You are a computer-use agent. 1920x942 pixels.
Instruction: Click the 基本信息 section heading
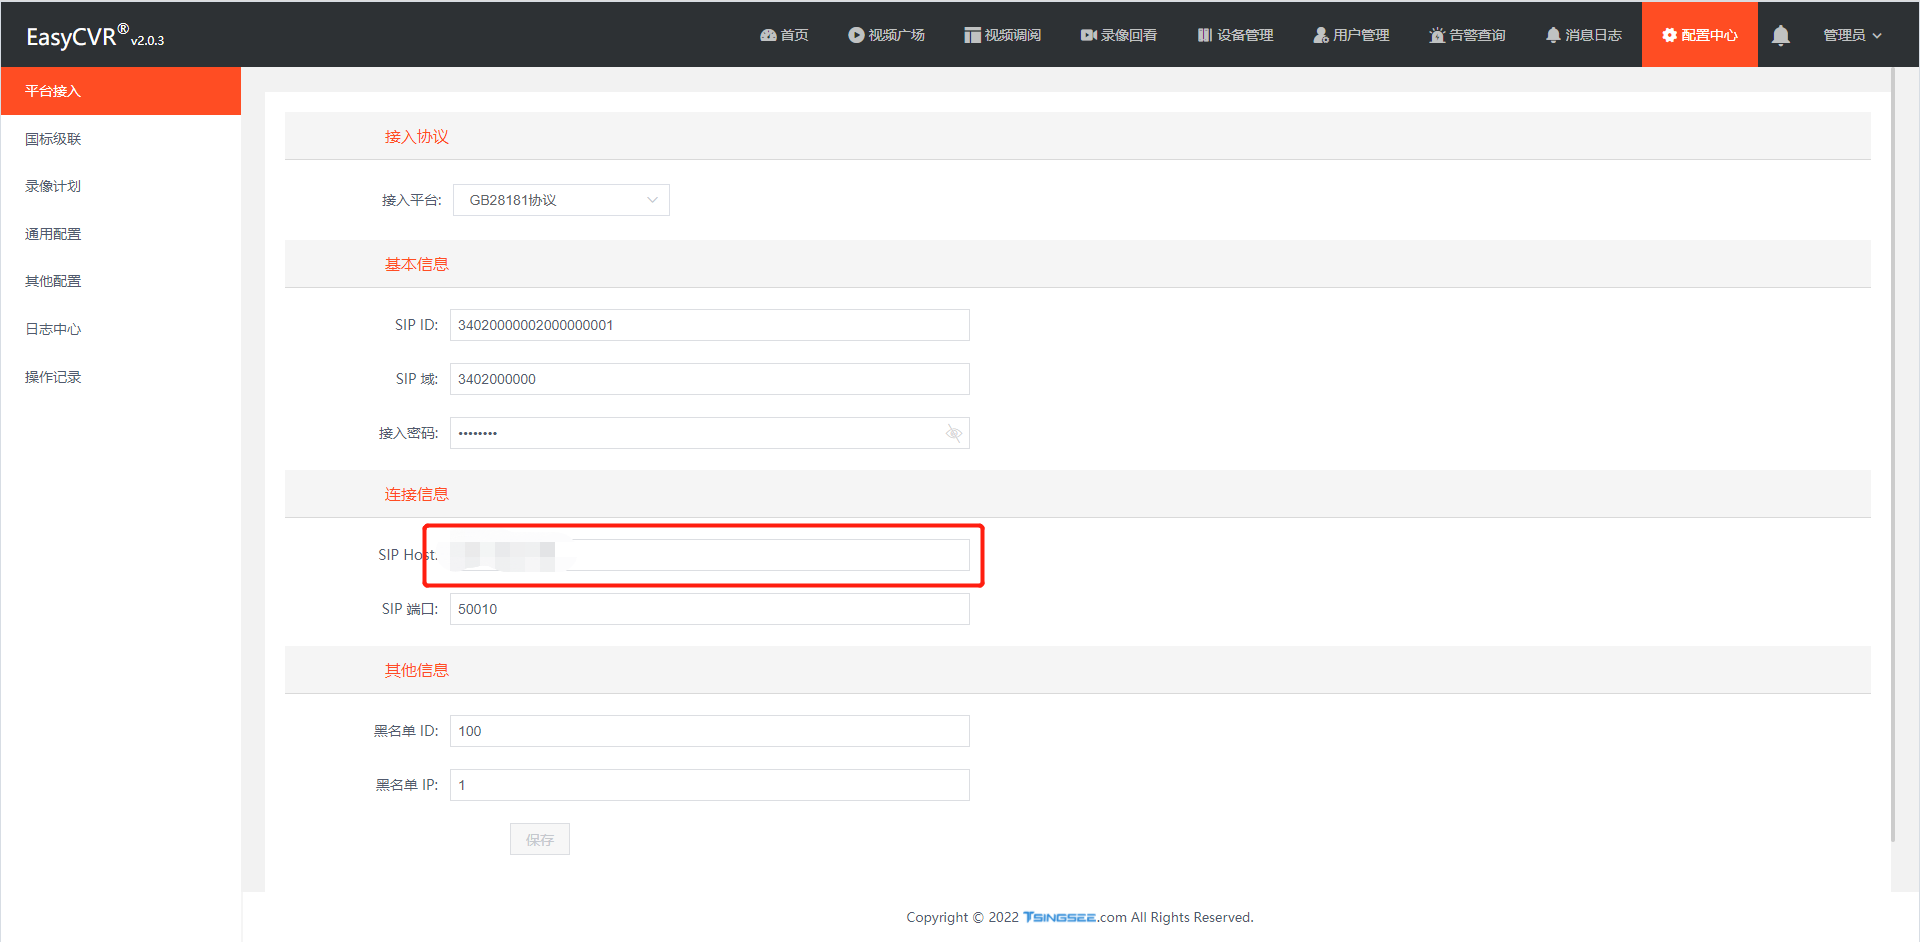417,265
